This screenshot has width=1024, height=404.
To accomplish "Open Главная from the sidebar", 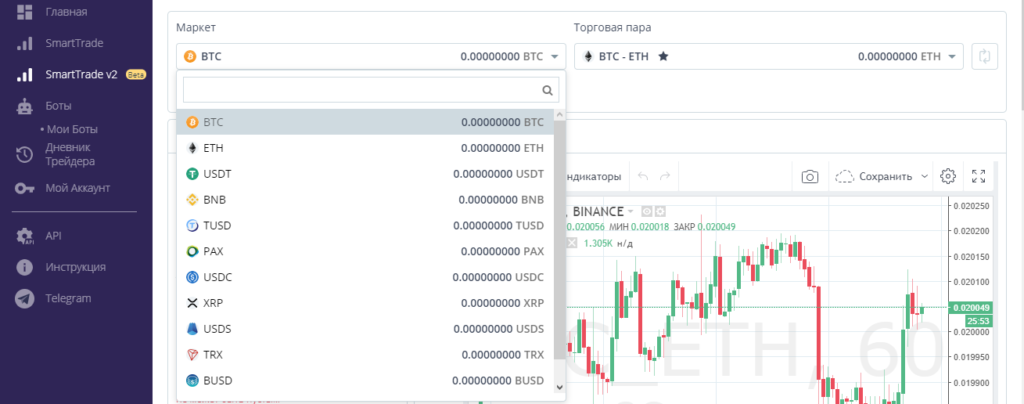I will click(x=66, y=12).
